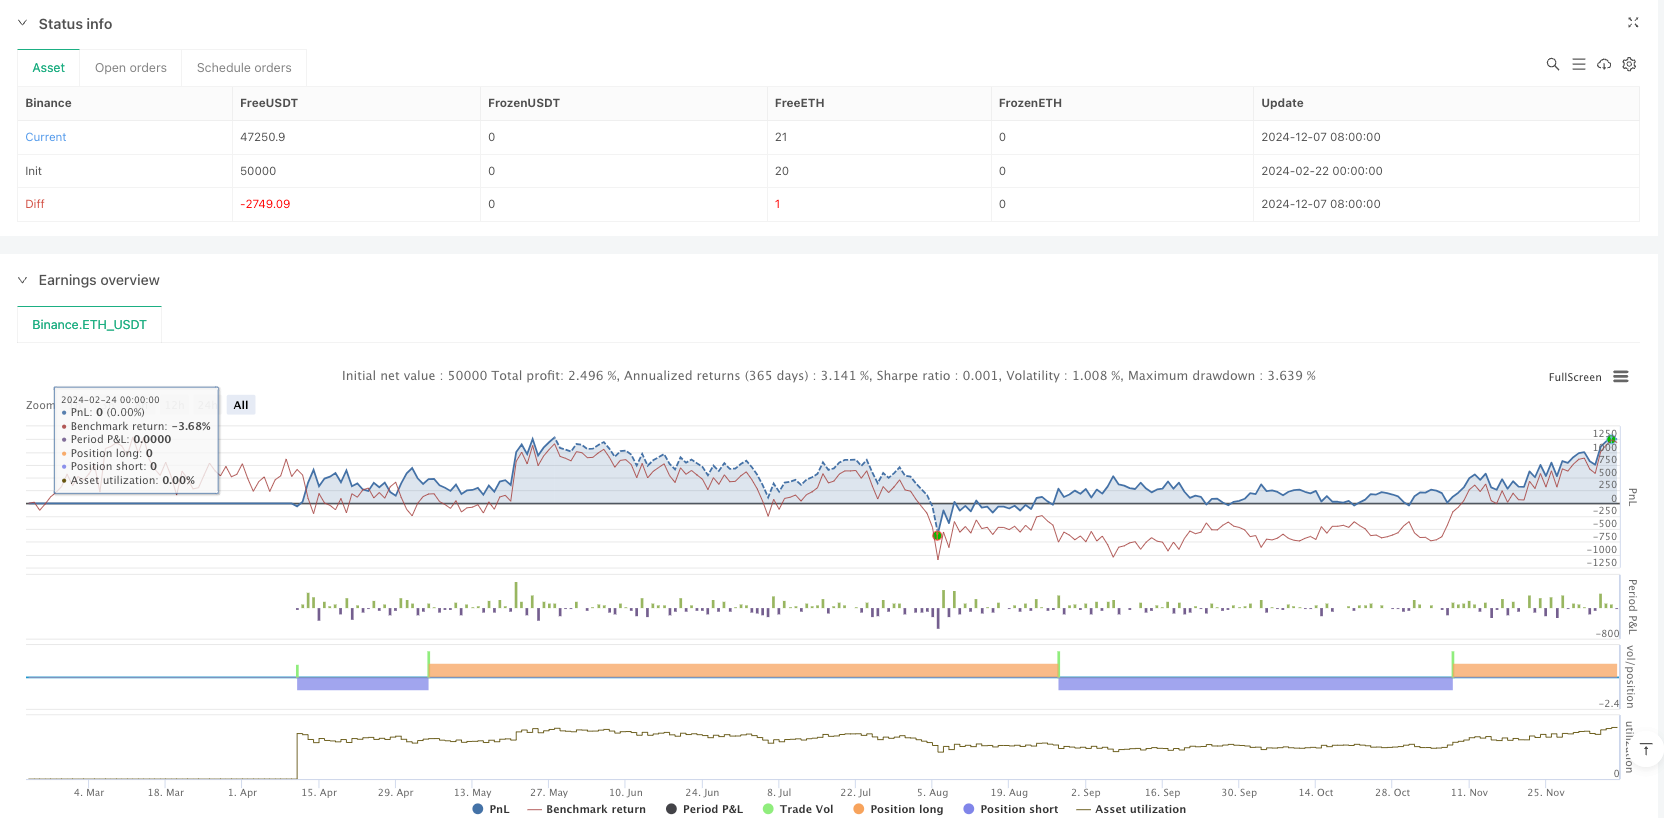Toggle Benchmark return series in legend
Viewport: 1664px width, 818px height.
586,809
